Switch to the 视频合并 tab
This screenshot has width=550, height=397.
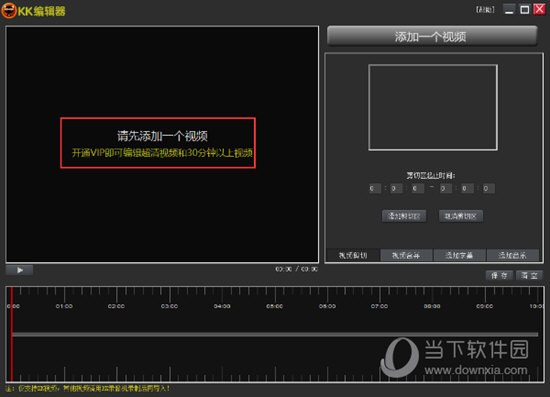click(406, 255)
